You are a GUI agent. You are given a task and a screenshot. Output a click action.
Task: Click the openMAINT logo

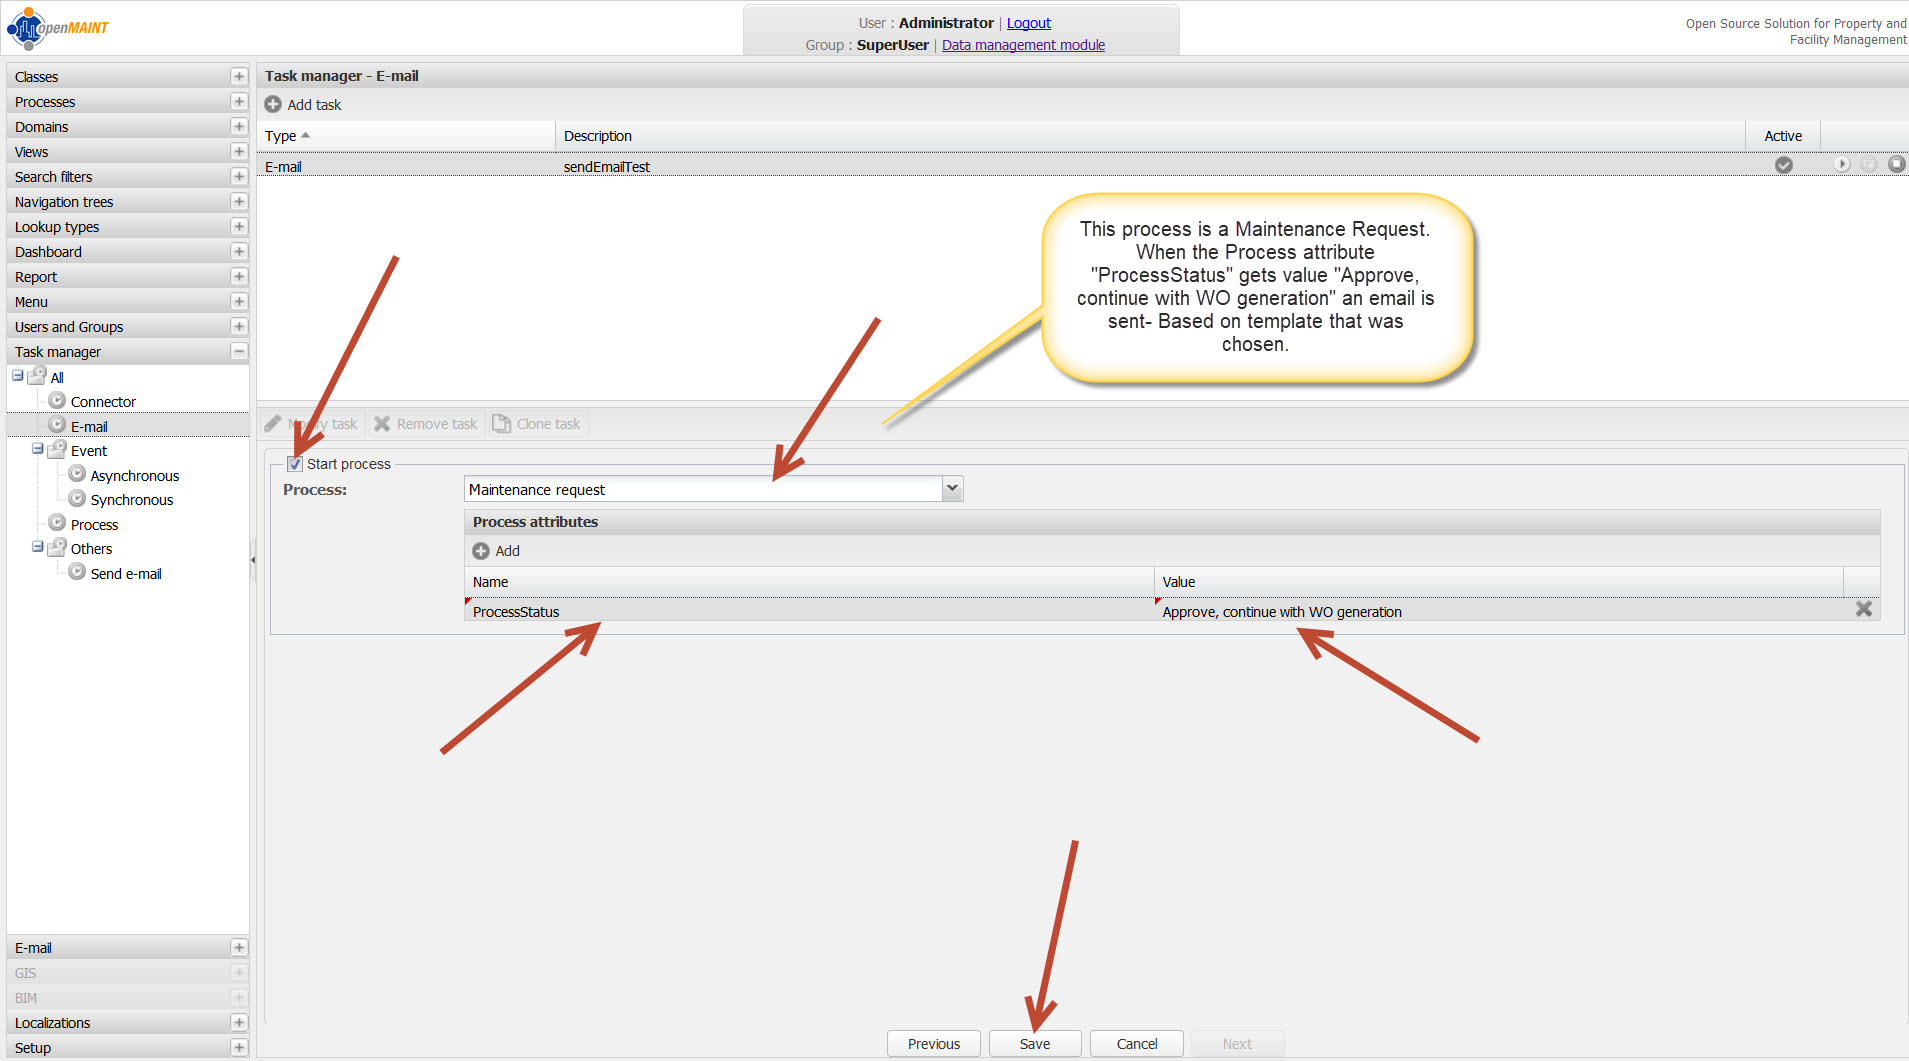pos(58,28)
